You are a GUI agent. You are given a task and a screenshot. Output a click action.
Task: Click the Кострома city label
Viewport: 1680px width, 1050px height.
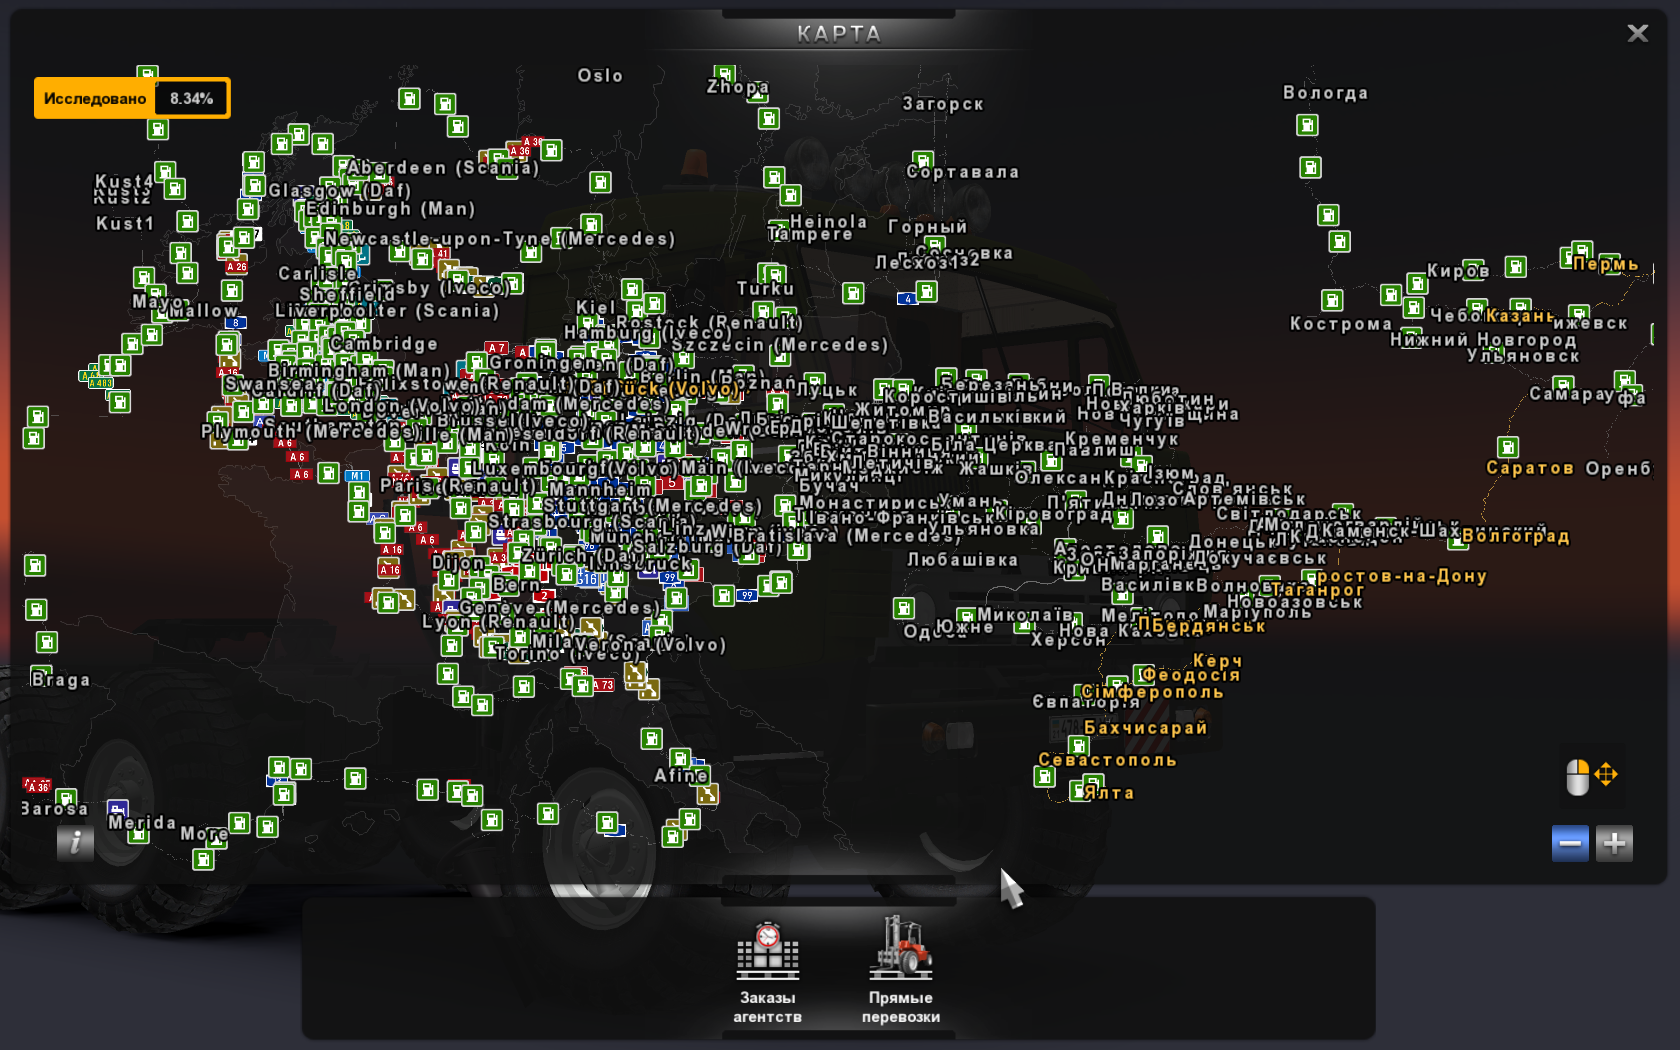(x=1341, y=324)
